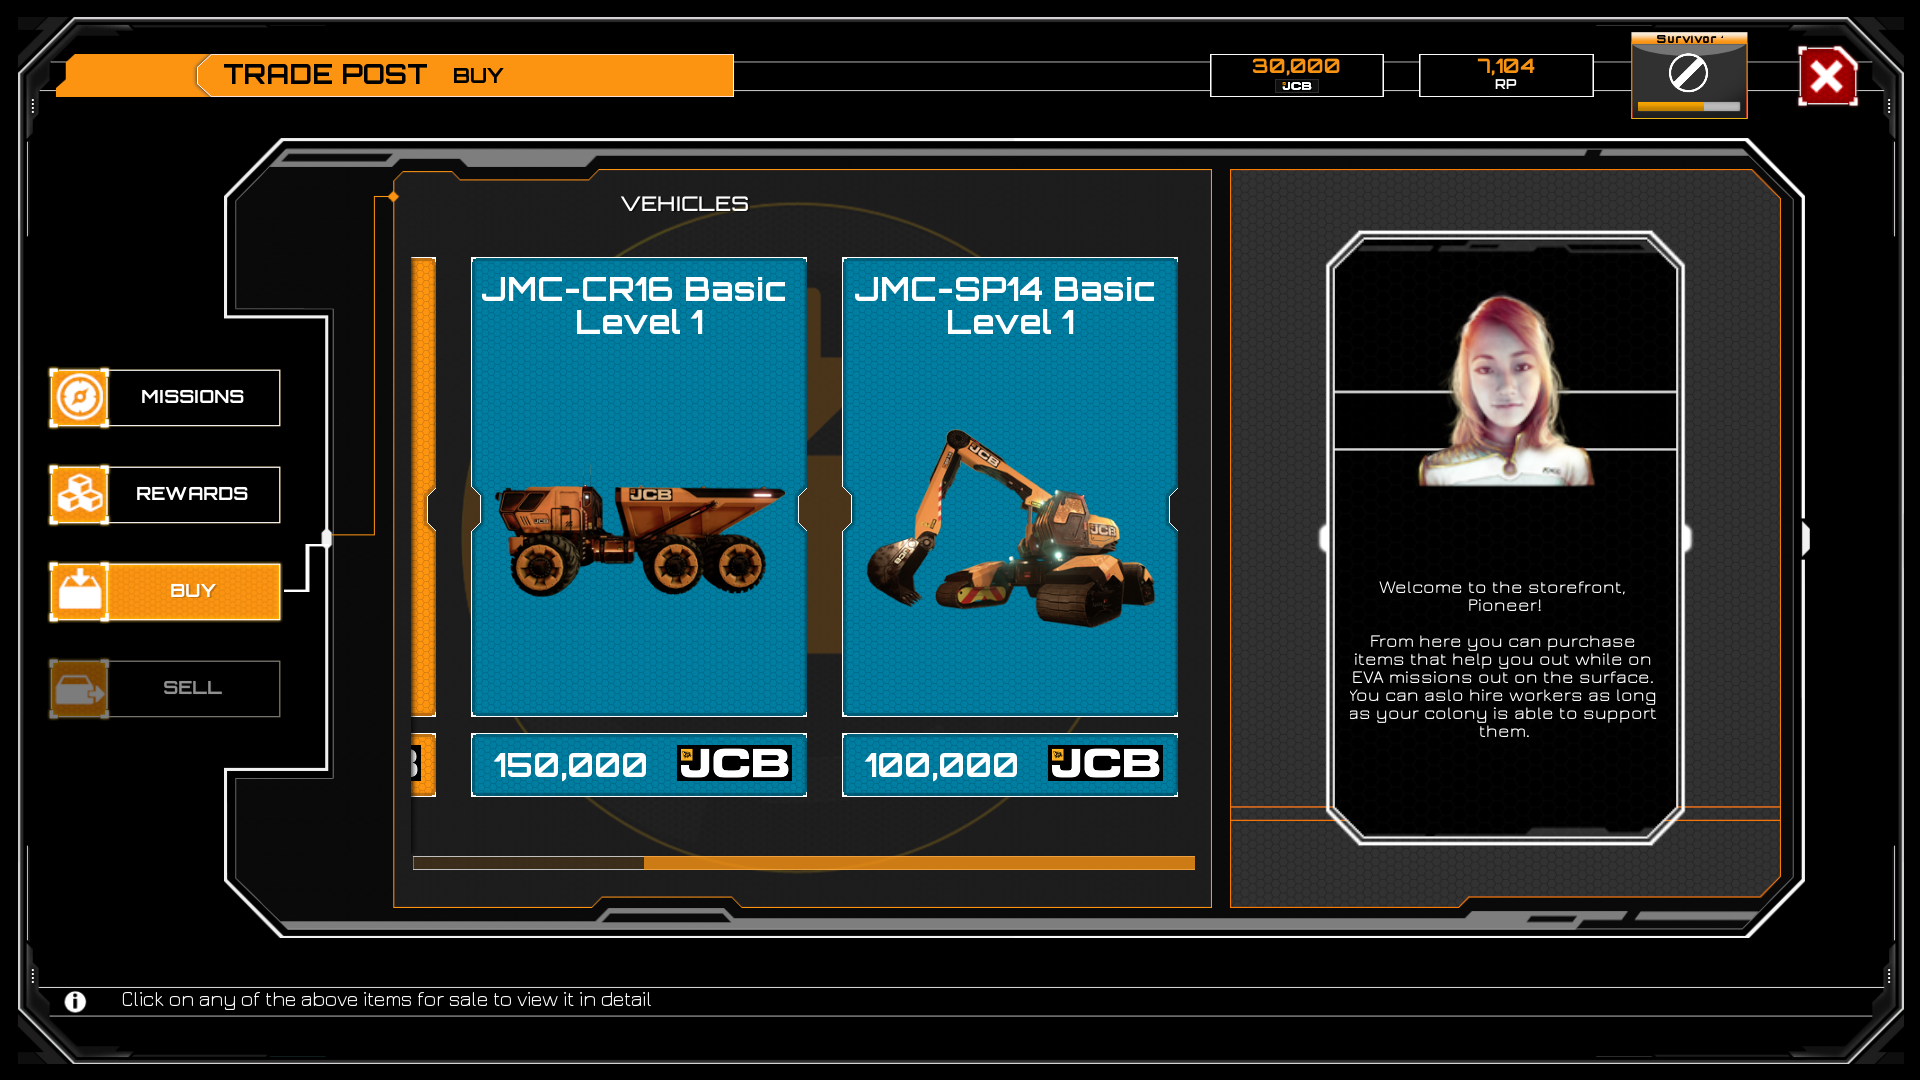
Task: Select the JMC-CR16 Basic dump truck card
Action: coord(639,487)
